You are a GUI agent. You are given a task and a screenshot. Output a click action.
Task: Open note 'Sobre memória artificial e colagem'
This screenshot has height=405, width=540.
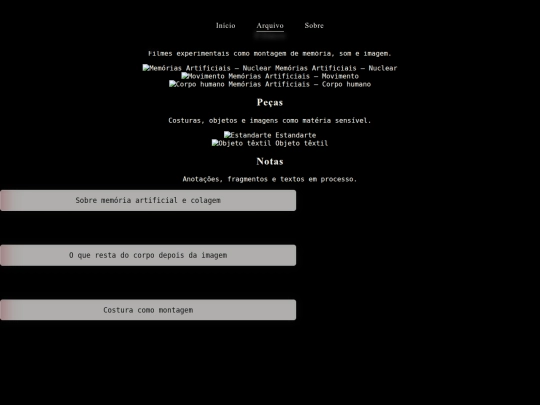(x=148, y=200)
